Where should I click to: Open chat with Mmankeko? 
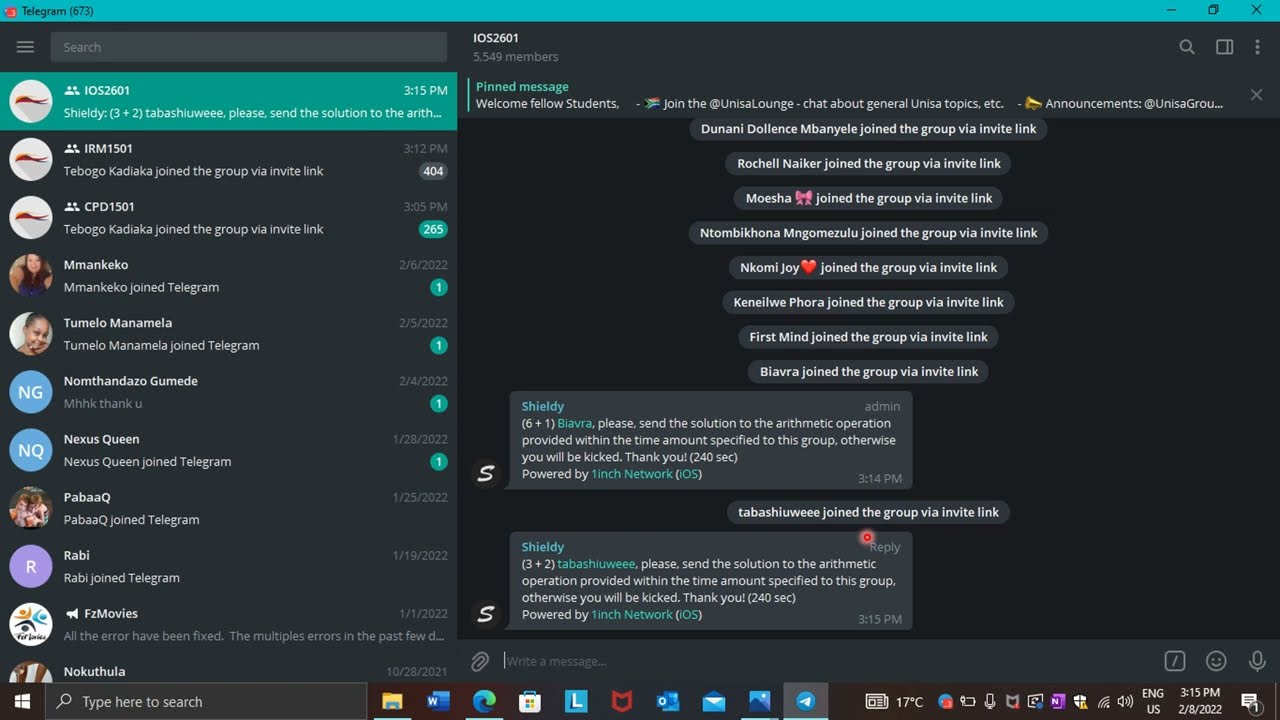pyautogui.click(x=228, y=275)
